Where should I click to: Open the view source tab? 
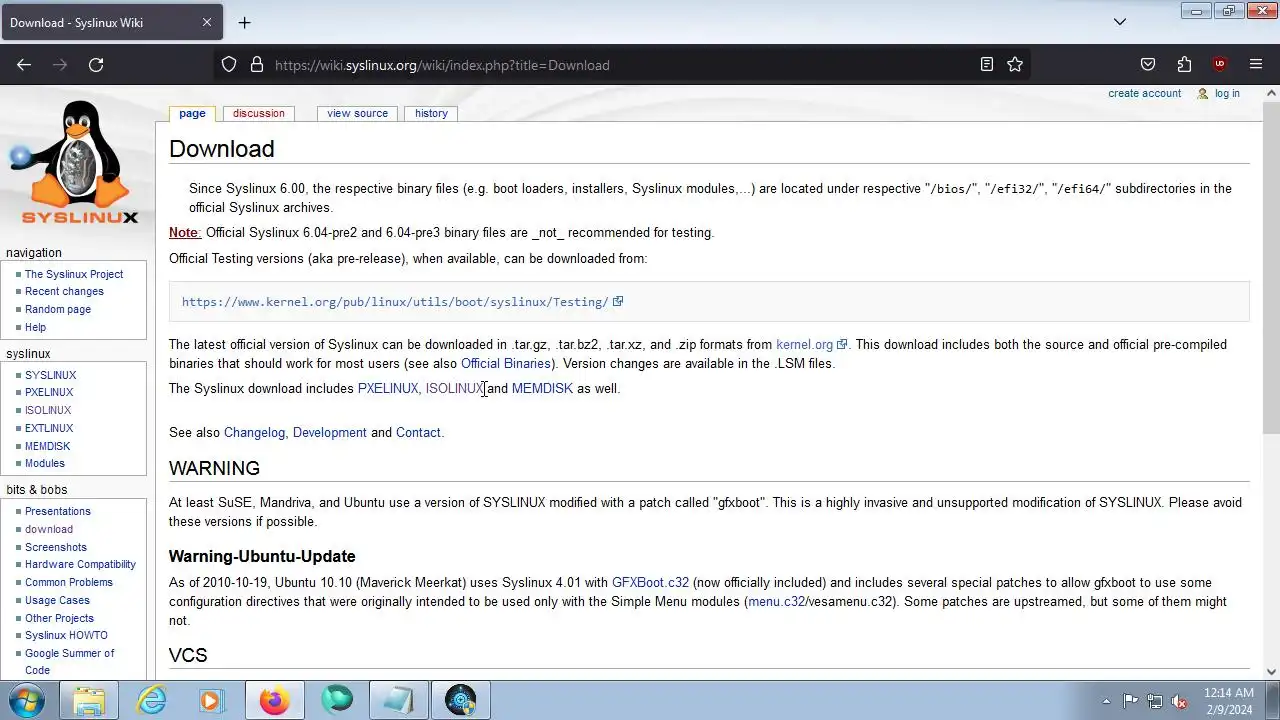[x=357, y=113]
